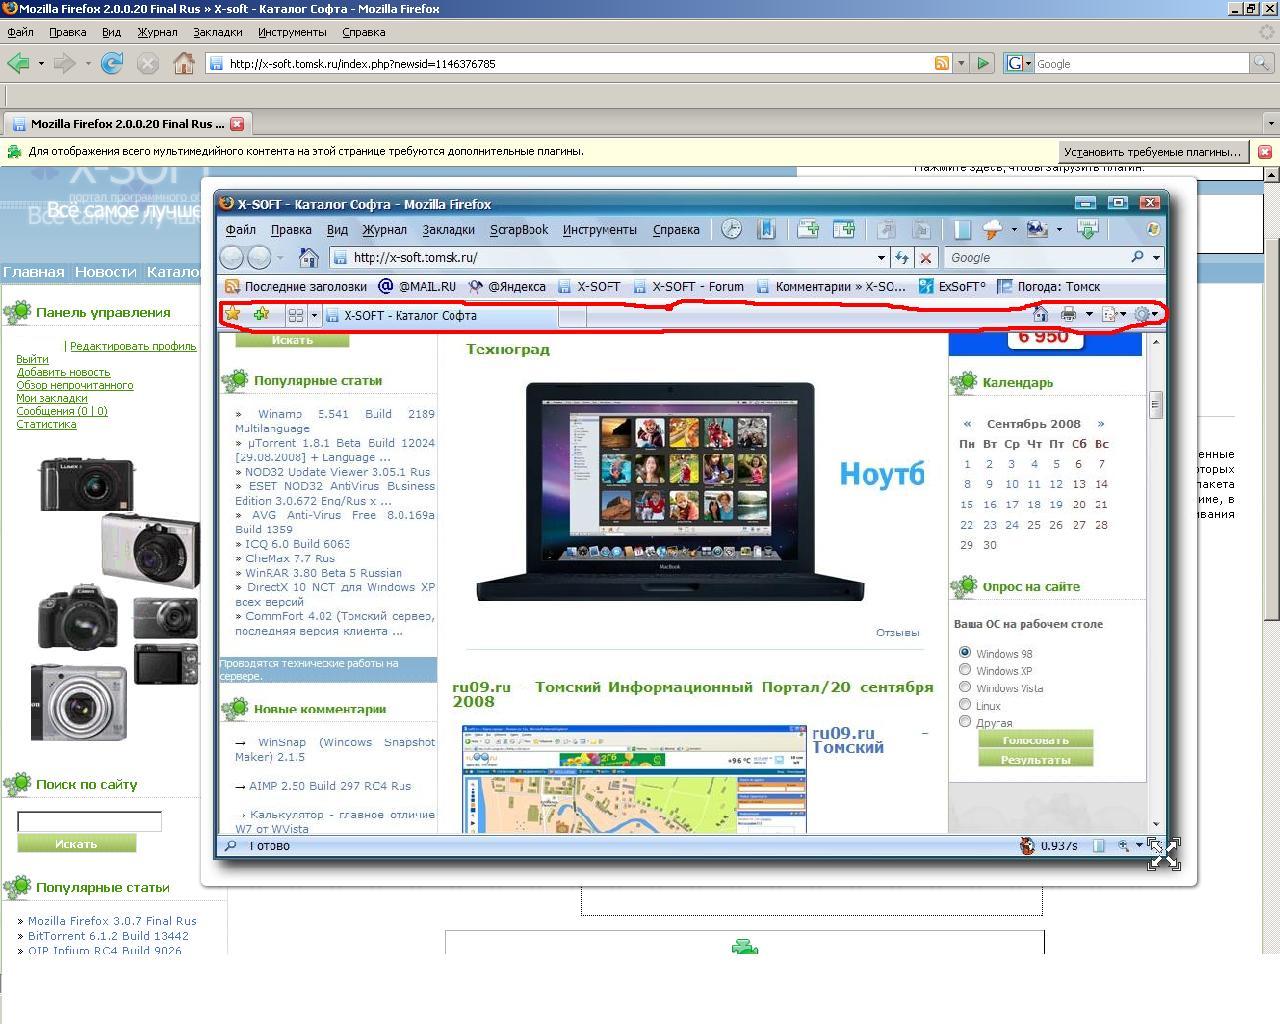Screen dimensions: 1280x1024
Task: Open the inner window address dropdown arrow
Action: [x=881, y=257]
